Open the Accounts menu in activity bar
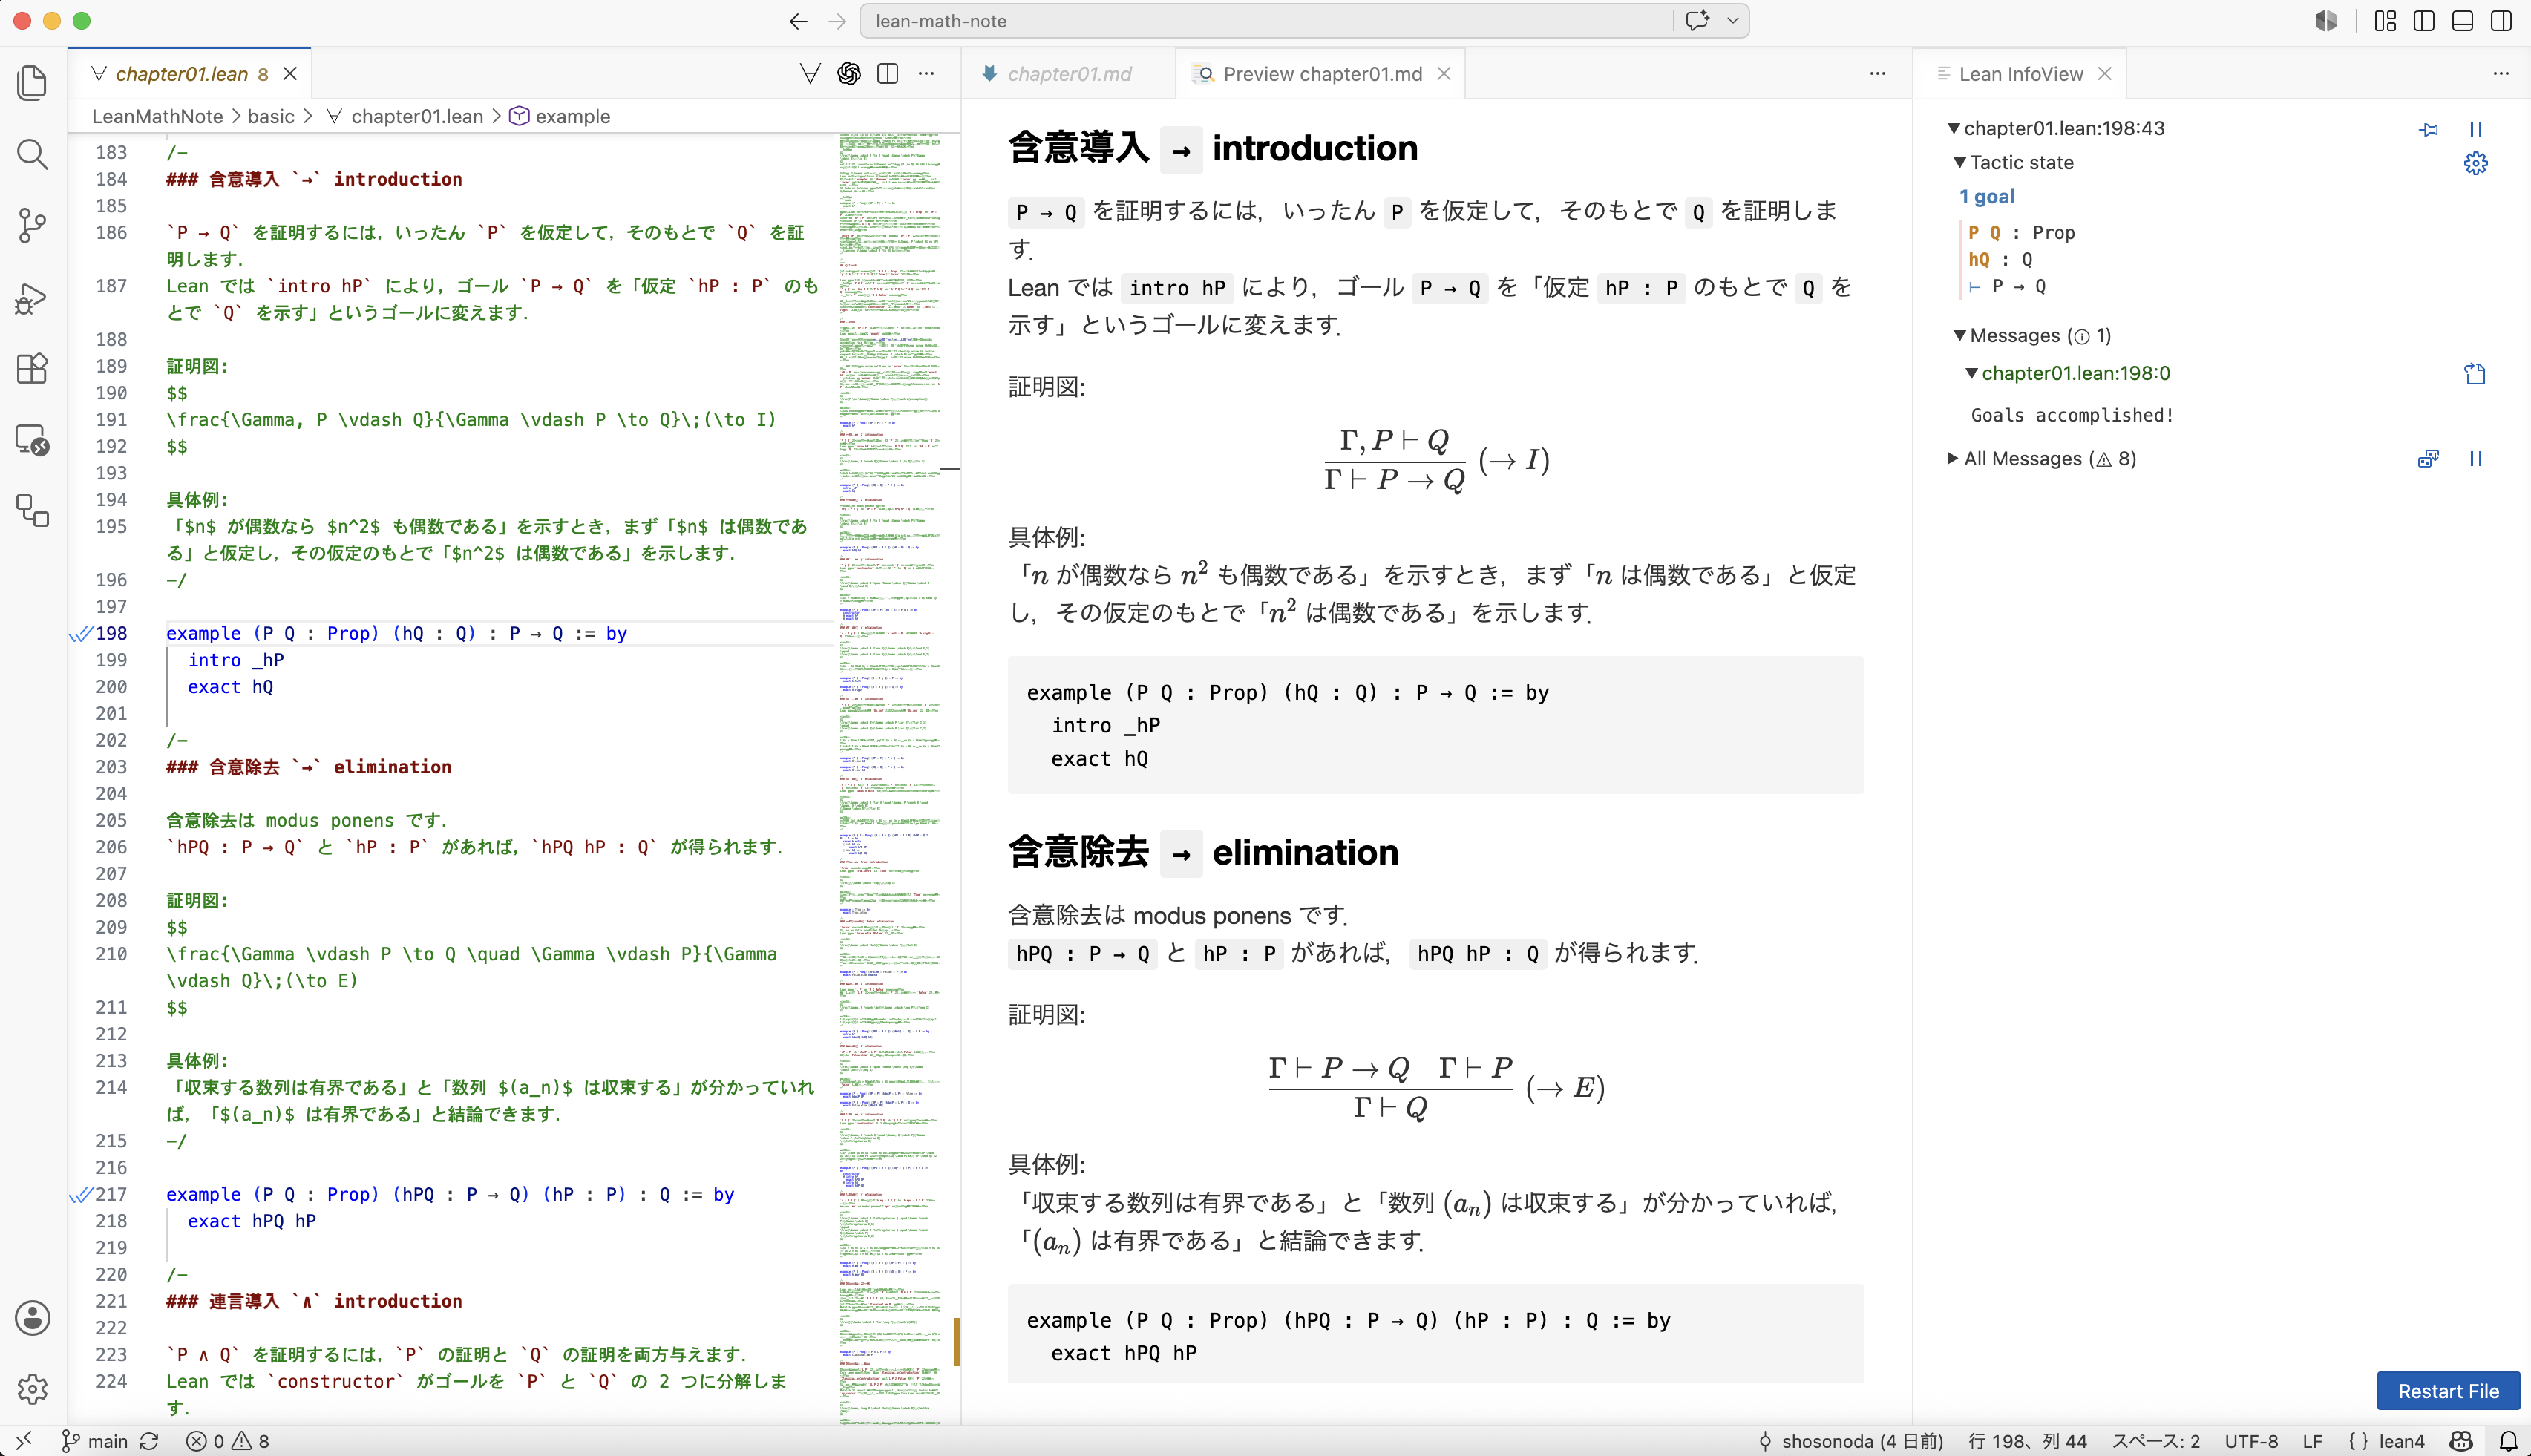 32,1318
